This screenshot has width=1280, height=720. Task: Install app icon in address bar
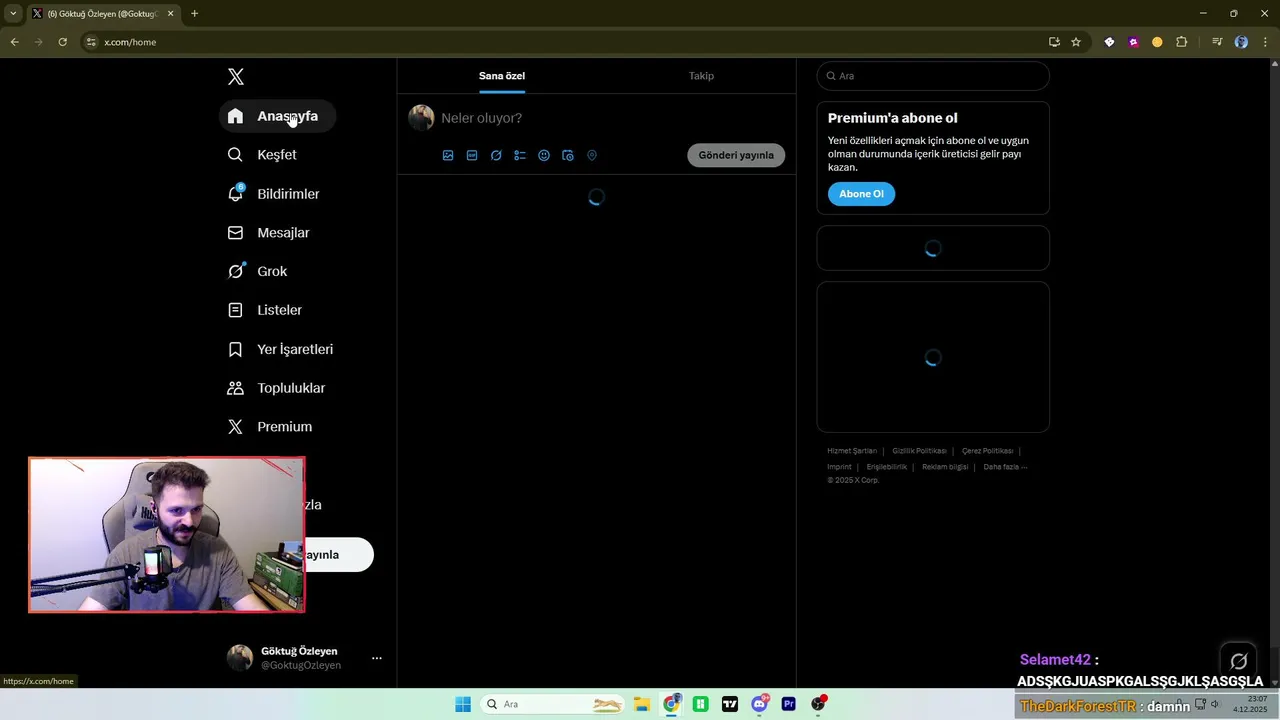(1054, 42)
